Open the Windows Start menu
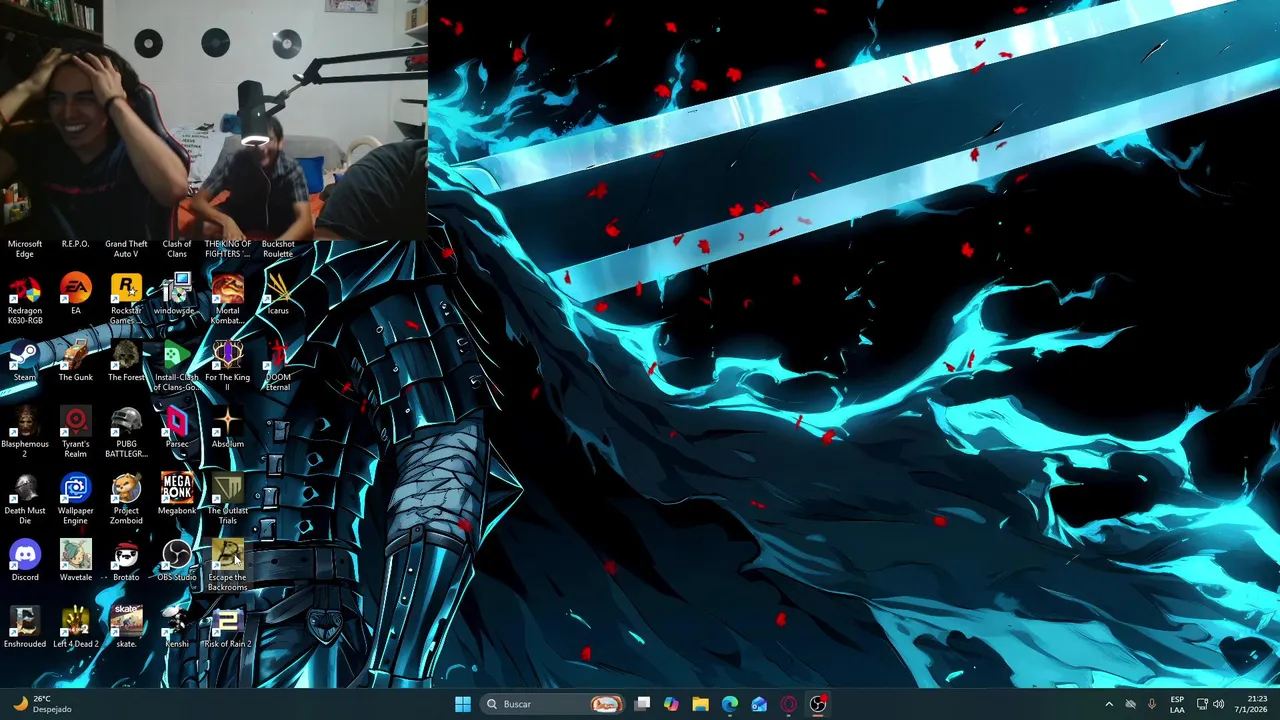The image size is (1280, 720). 462,704
